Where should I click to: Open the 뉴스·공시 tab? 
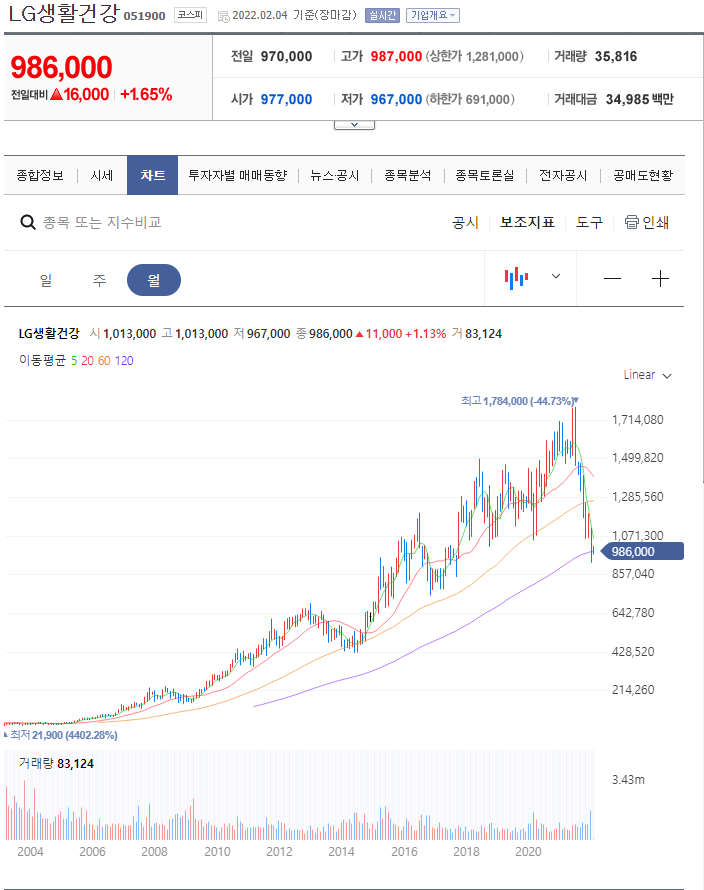coord(335,175)
